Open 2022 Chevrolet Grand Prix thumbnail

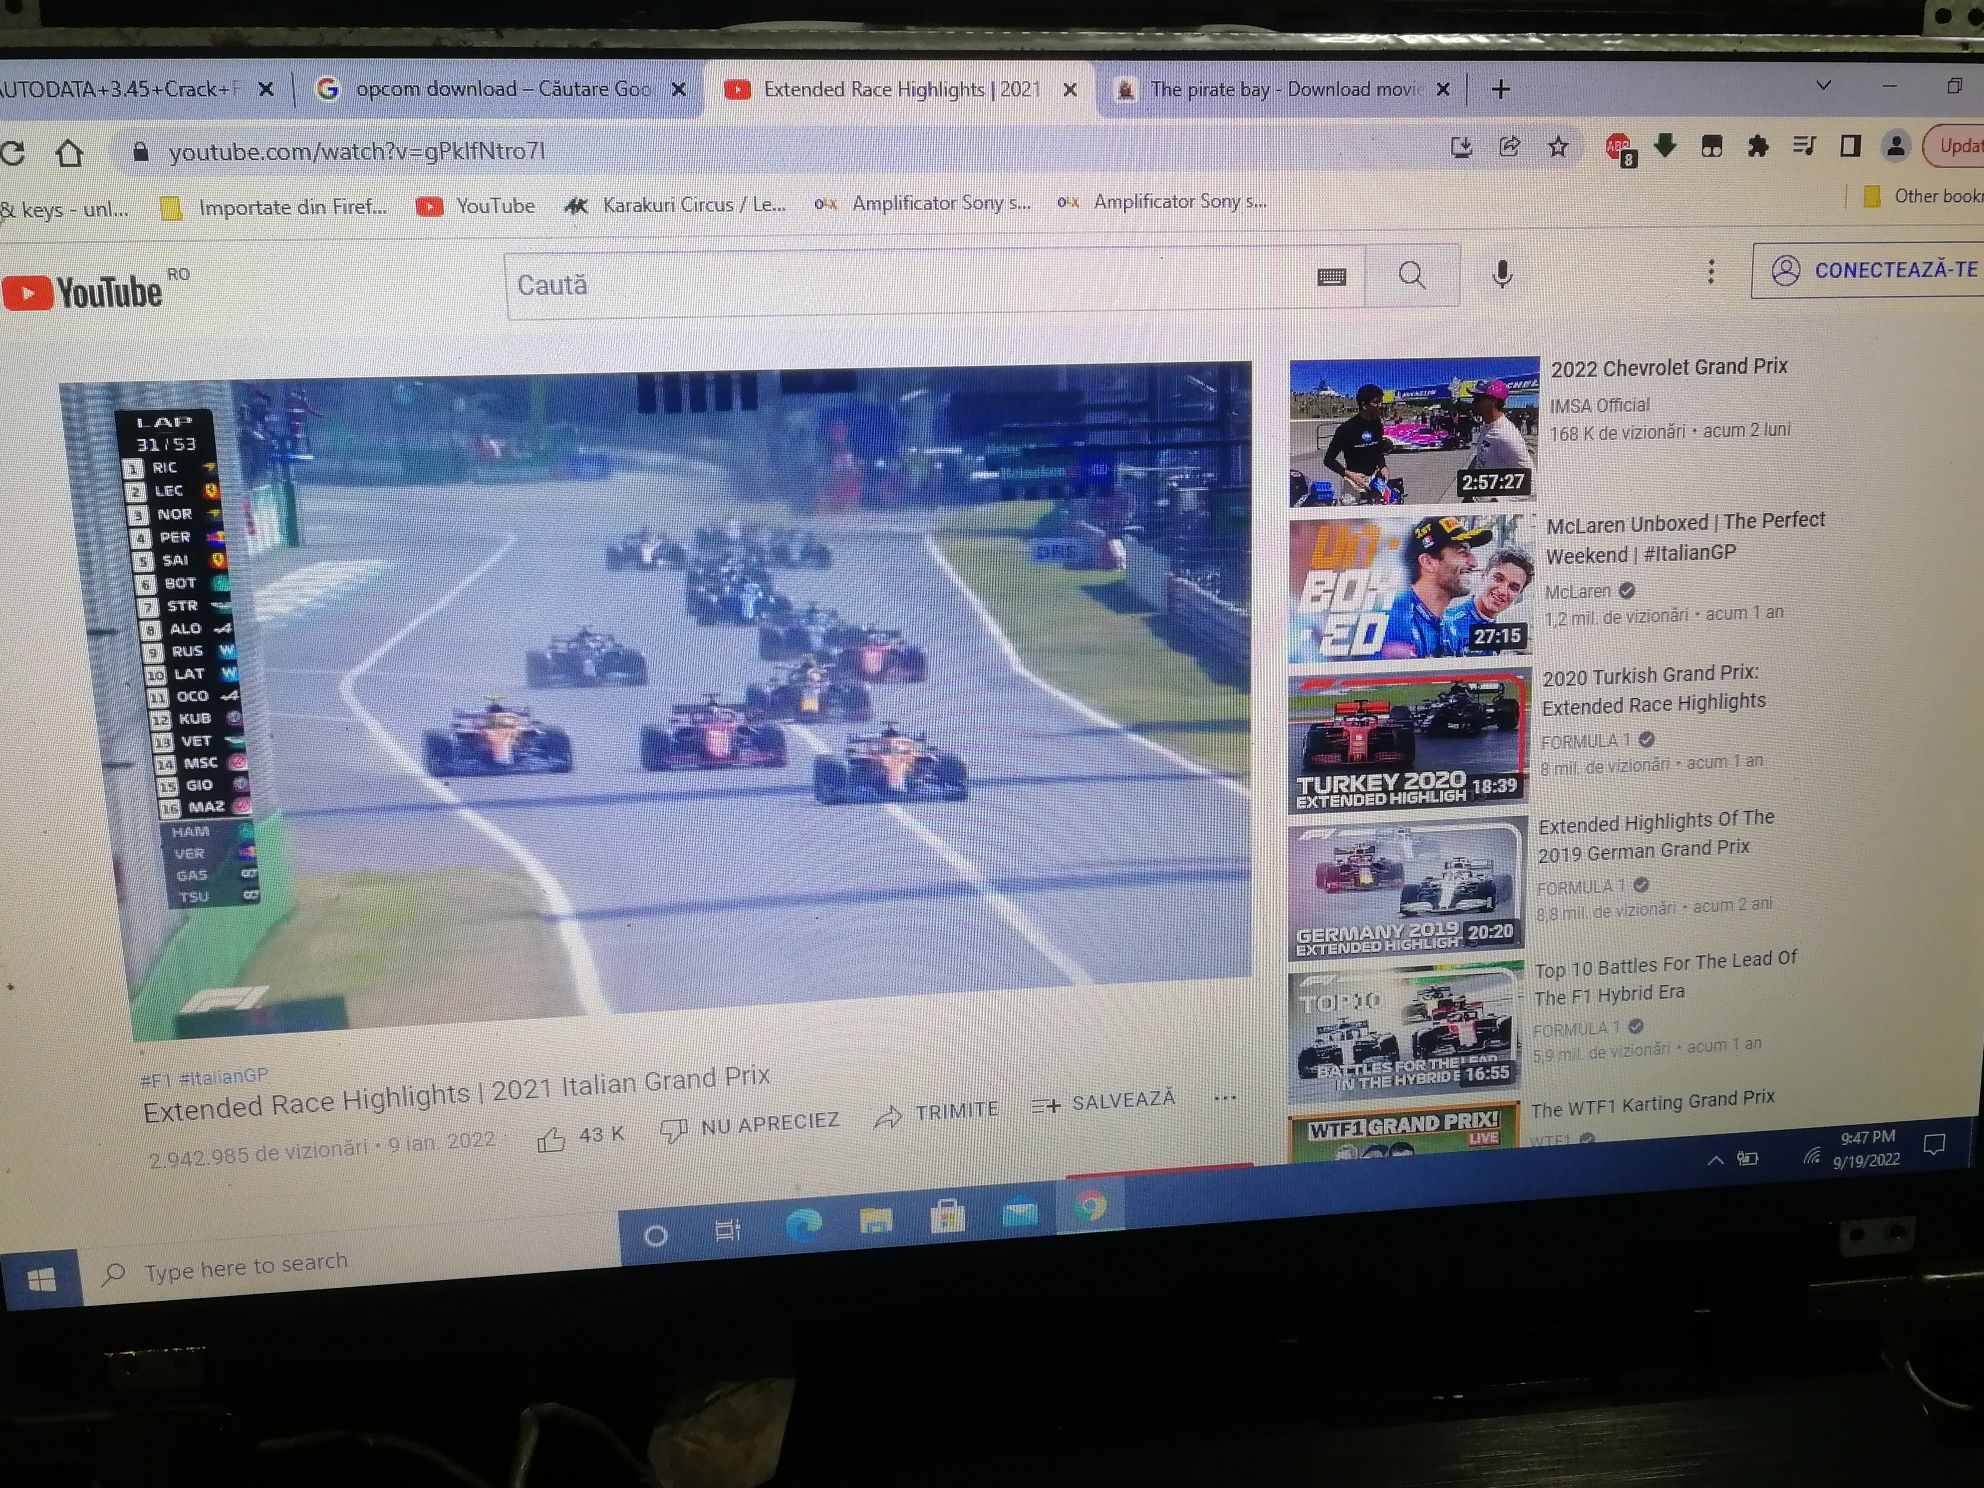(x=1414, y=431)
